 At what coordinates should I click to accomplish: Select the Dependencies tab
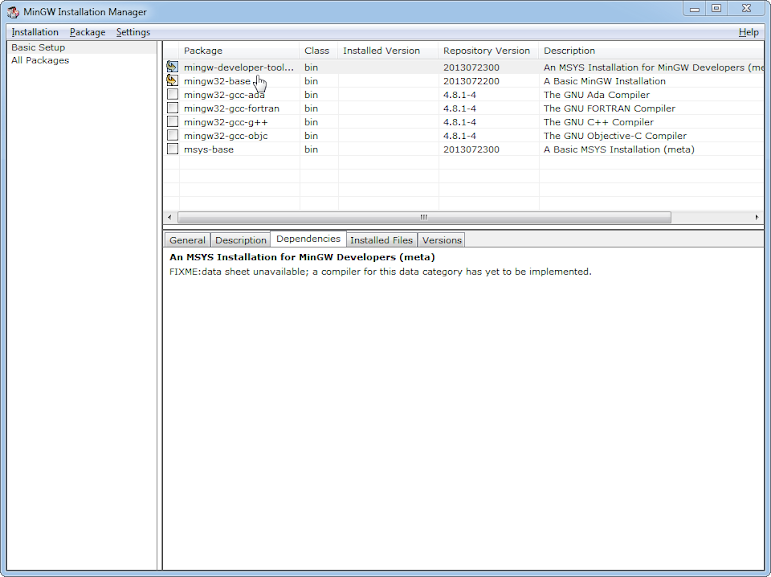(308, 239)
